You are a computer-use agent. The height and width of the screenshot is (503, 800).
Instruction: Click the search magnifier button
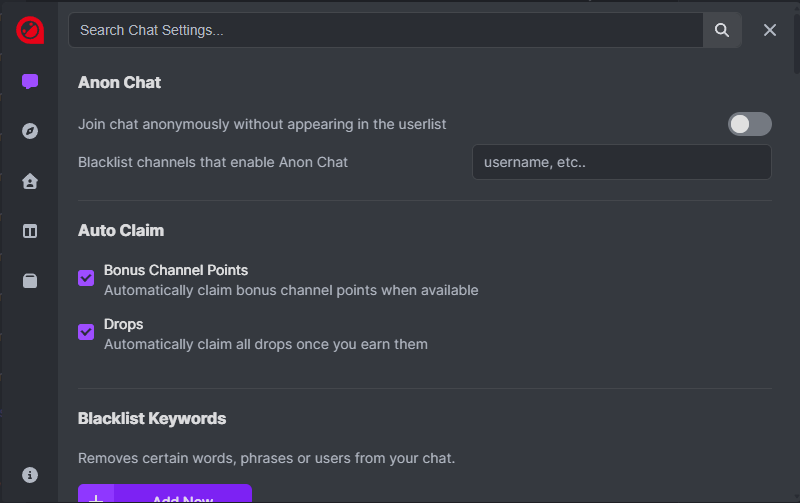[x=722, y=30]
